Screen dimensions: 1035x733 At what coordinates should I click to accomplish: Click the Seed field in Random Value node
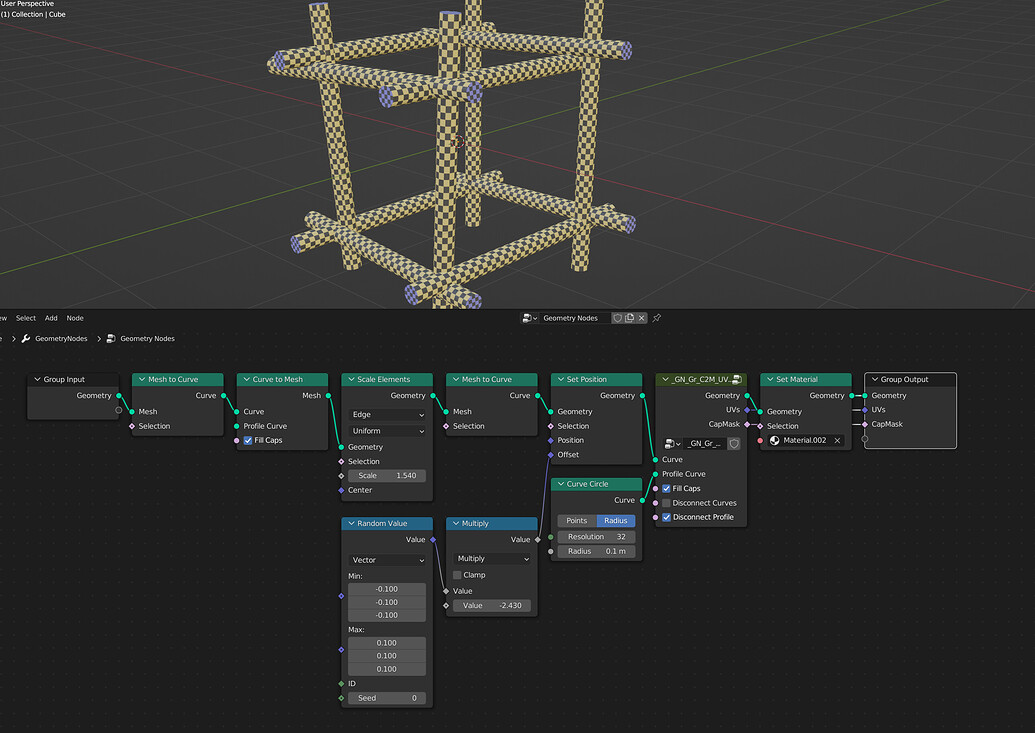[386, 697]
